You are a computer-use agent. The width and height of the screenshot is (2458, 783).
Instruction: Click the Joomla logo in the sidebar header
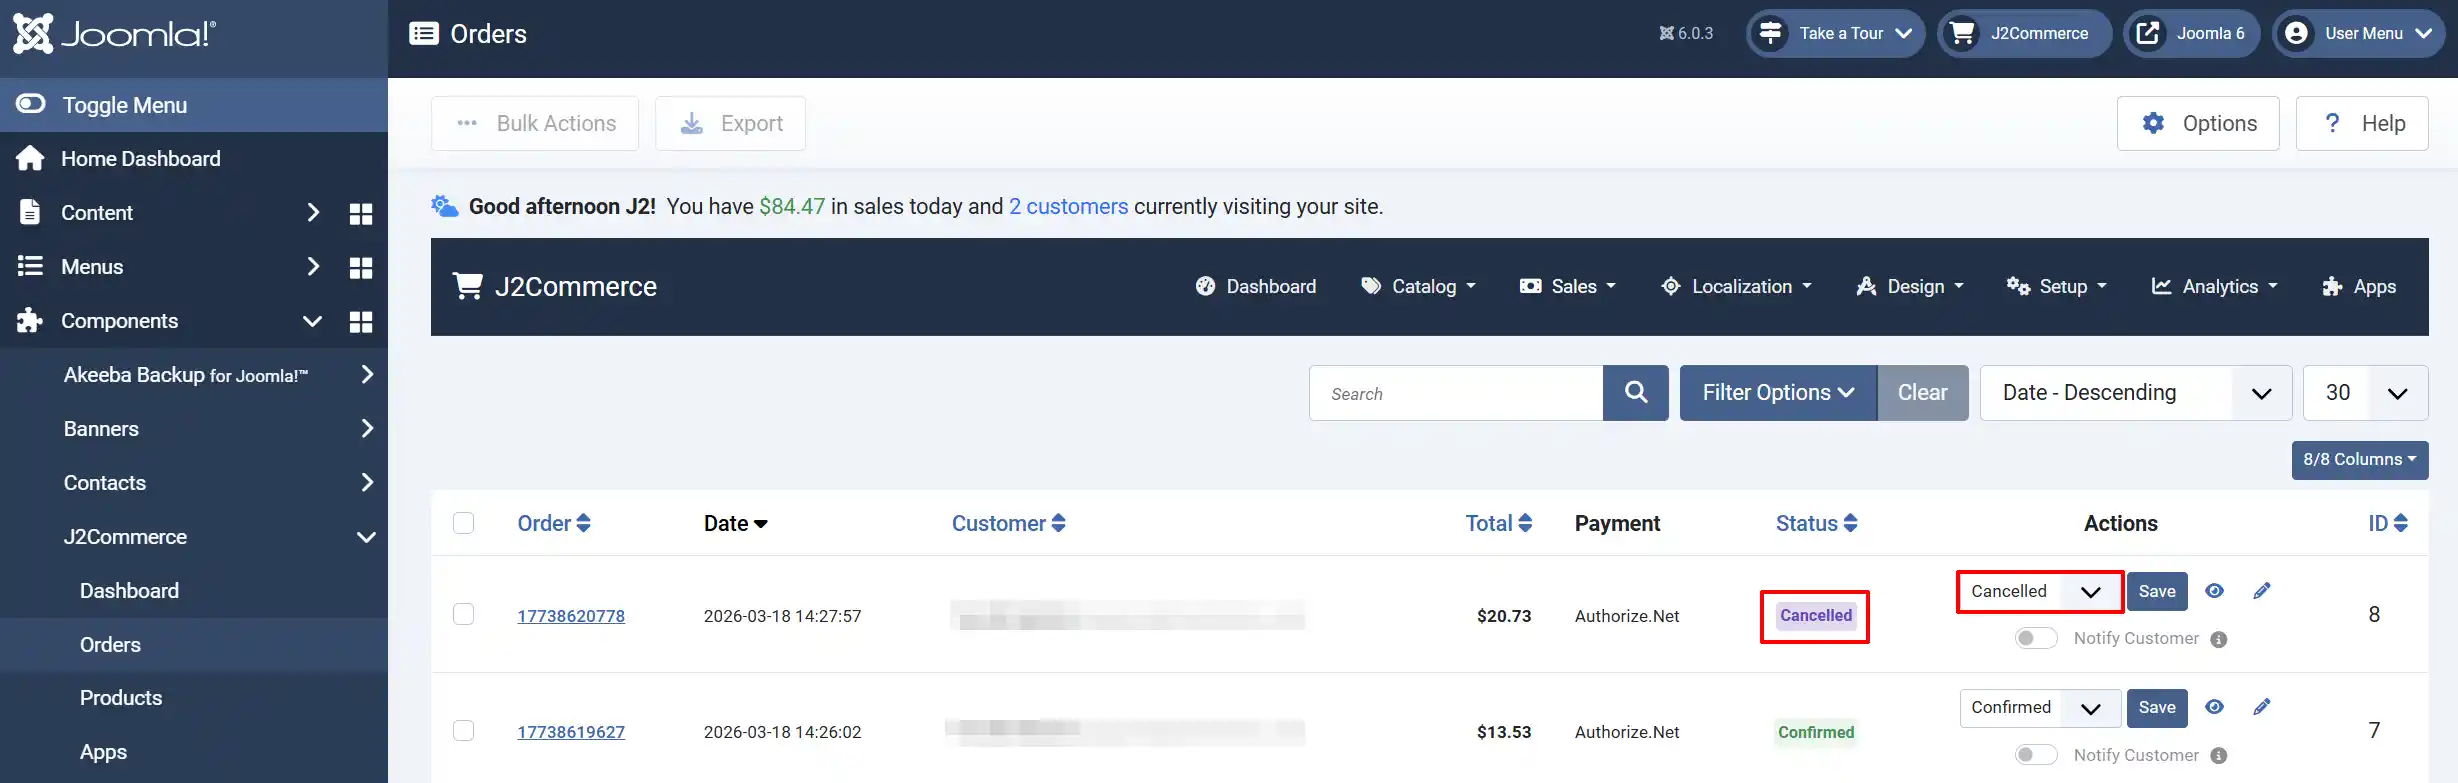click(114, 34)
